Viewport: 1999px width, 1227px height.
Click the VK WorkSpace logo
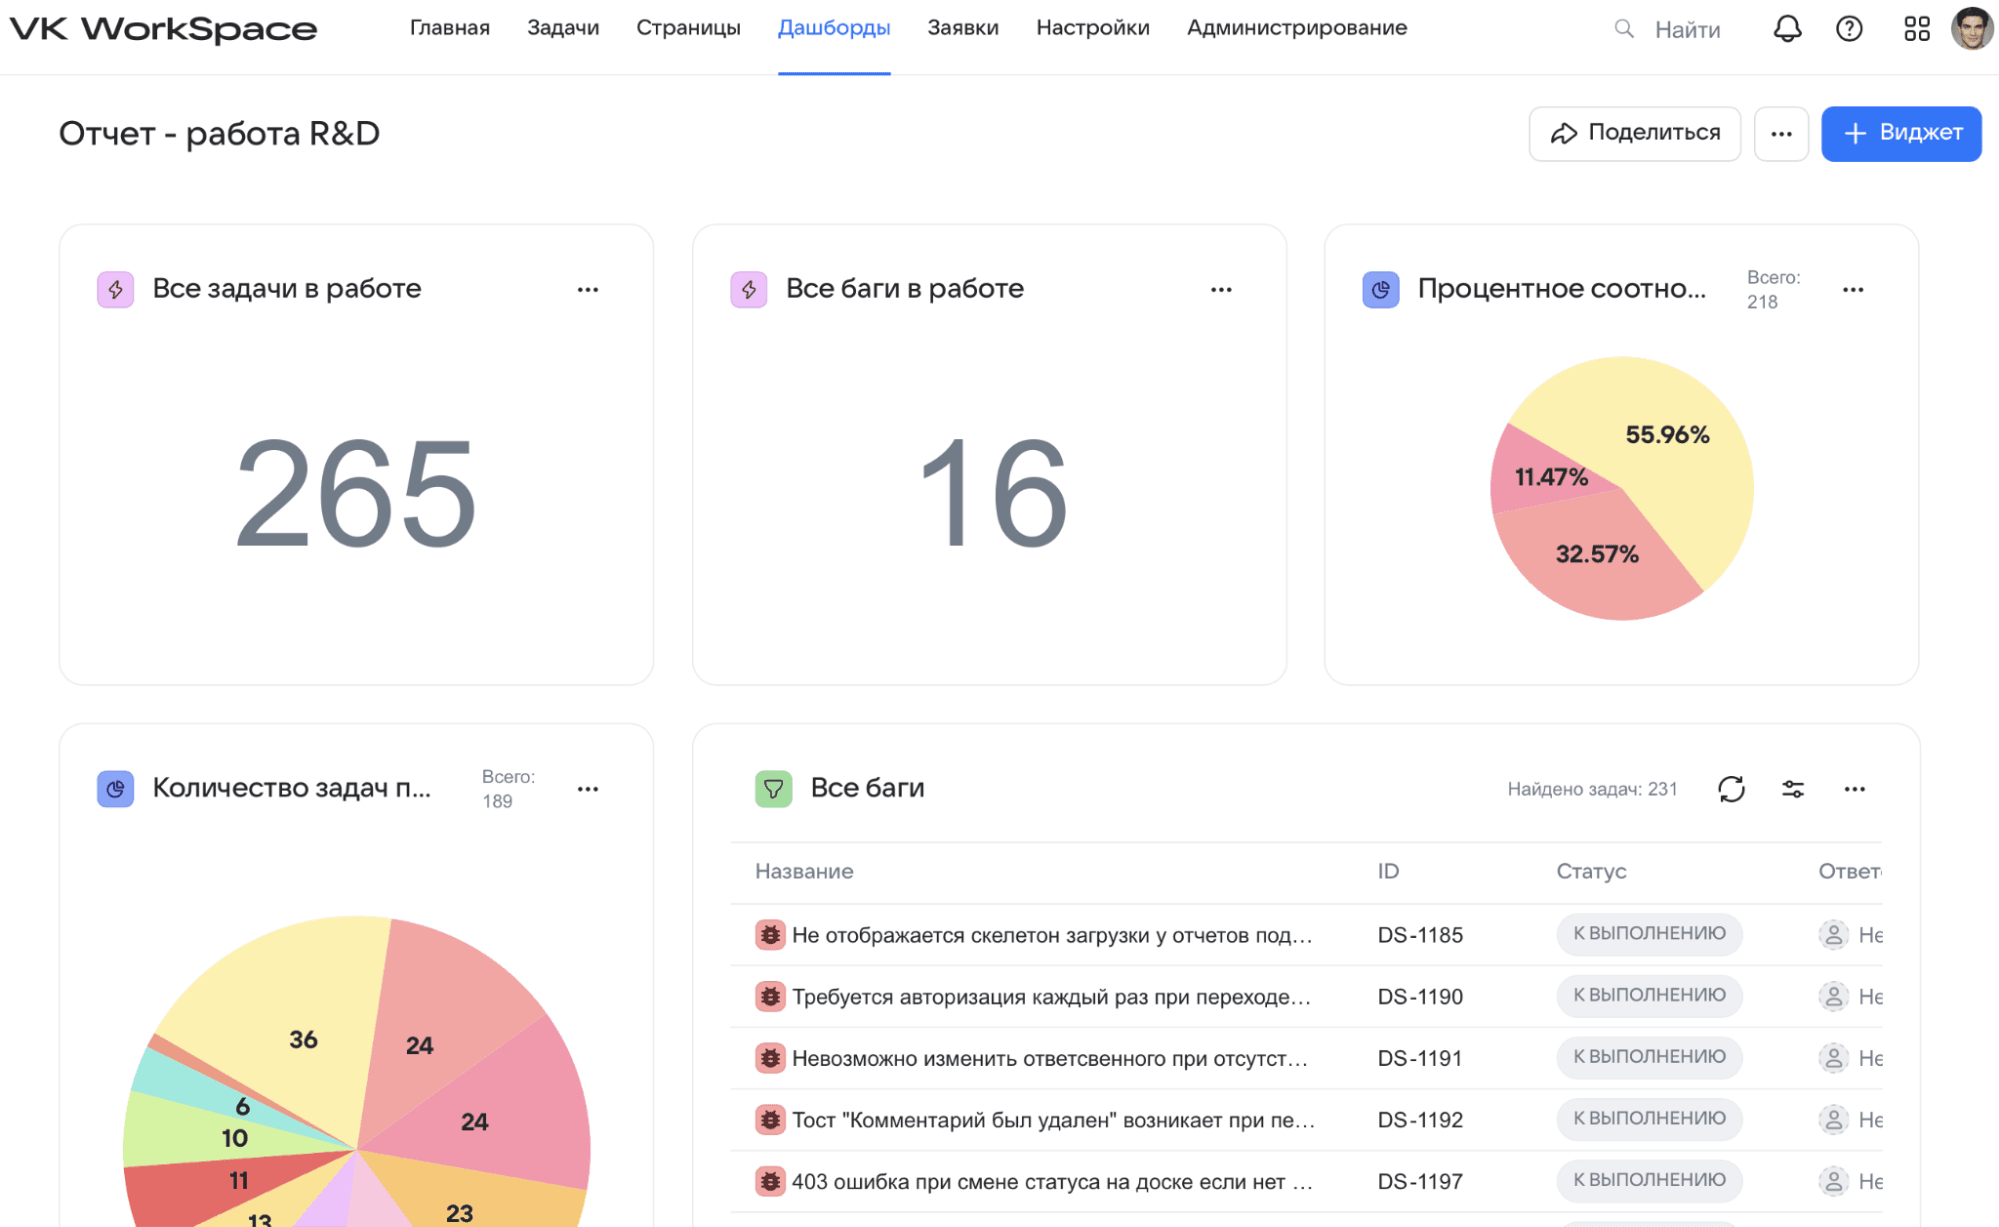click(163, 29)
